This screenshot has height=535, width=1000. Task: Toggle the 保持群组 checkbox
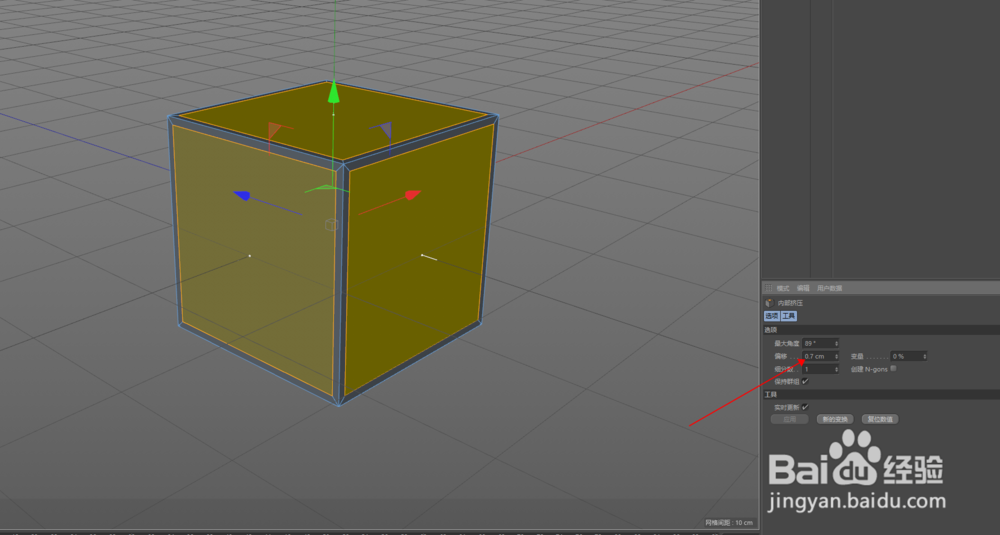tap(805, 381)
